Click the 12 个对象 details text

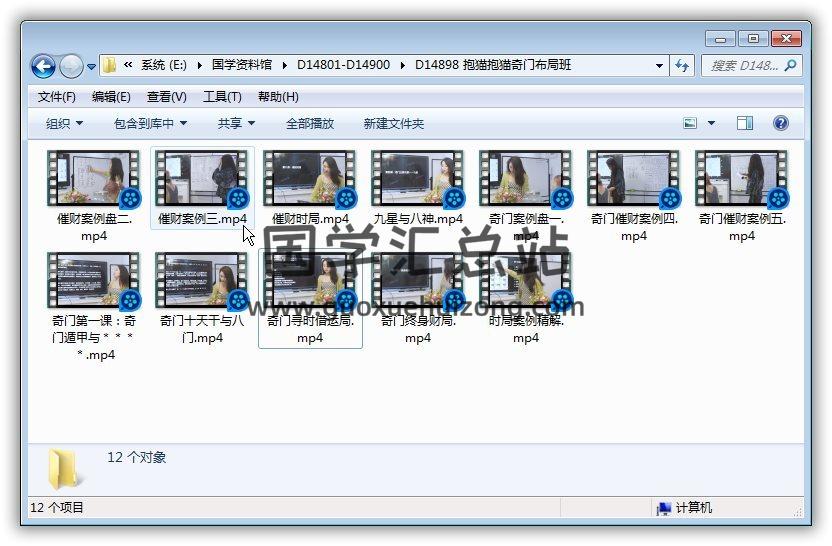[137, 457]
